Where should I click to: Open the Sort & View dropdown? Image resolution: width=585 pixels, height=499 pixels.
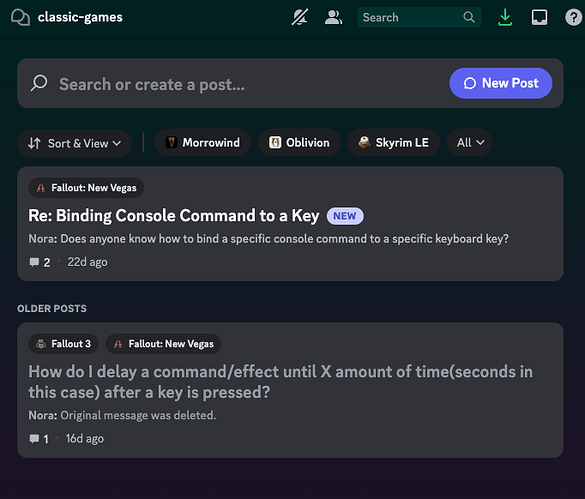coord(75,143)
